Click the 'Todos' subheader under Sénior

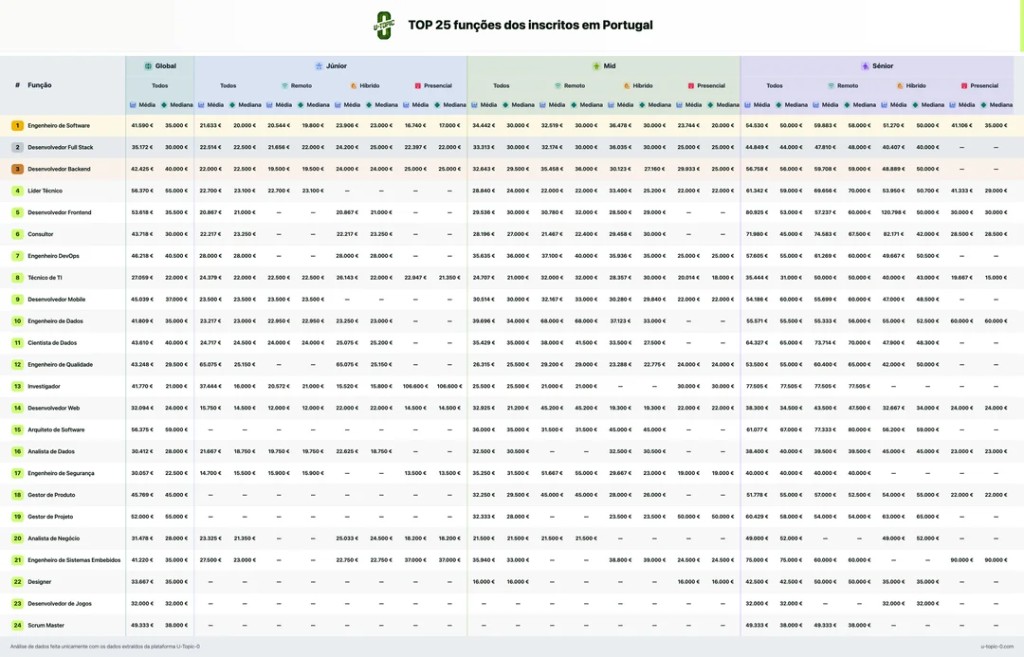[775, 86]
